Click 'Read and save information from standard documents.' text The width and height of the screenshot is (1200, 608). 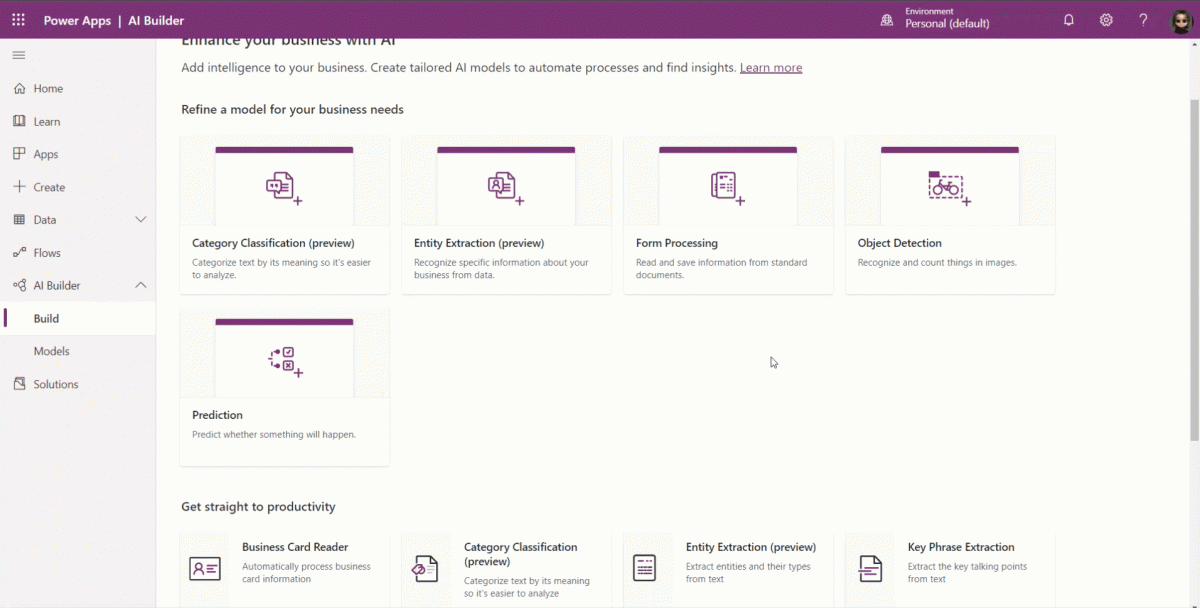721,269
